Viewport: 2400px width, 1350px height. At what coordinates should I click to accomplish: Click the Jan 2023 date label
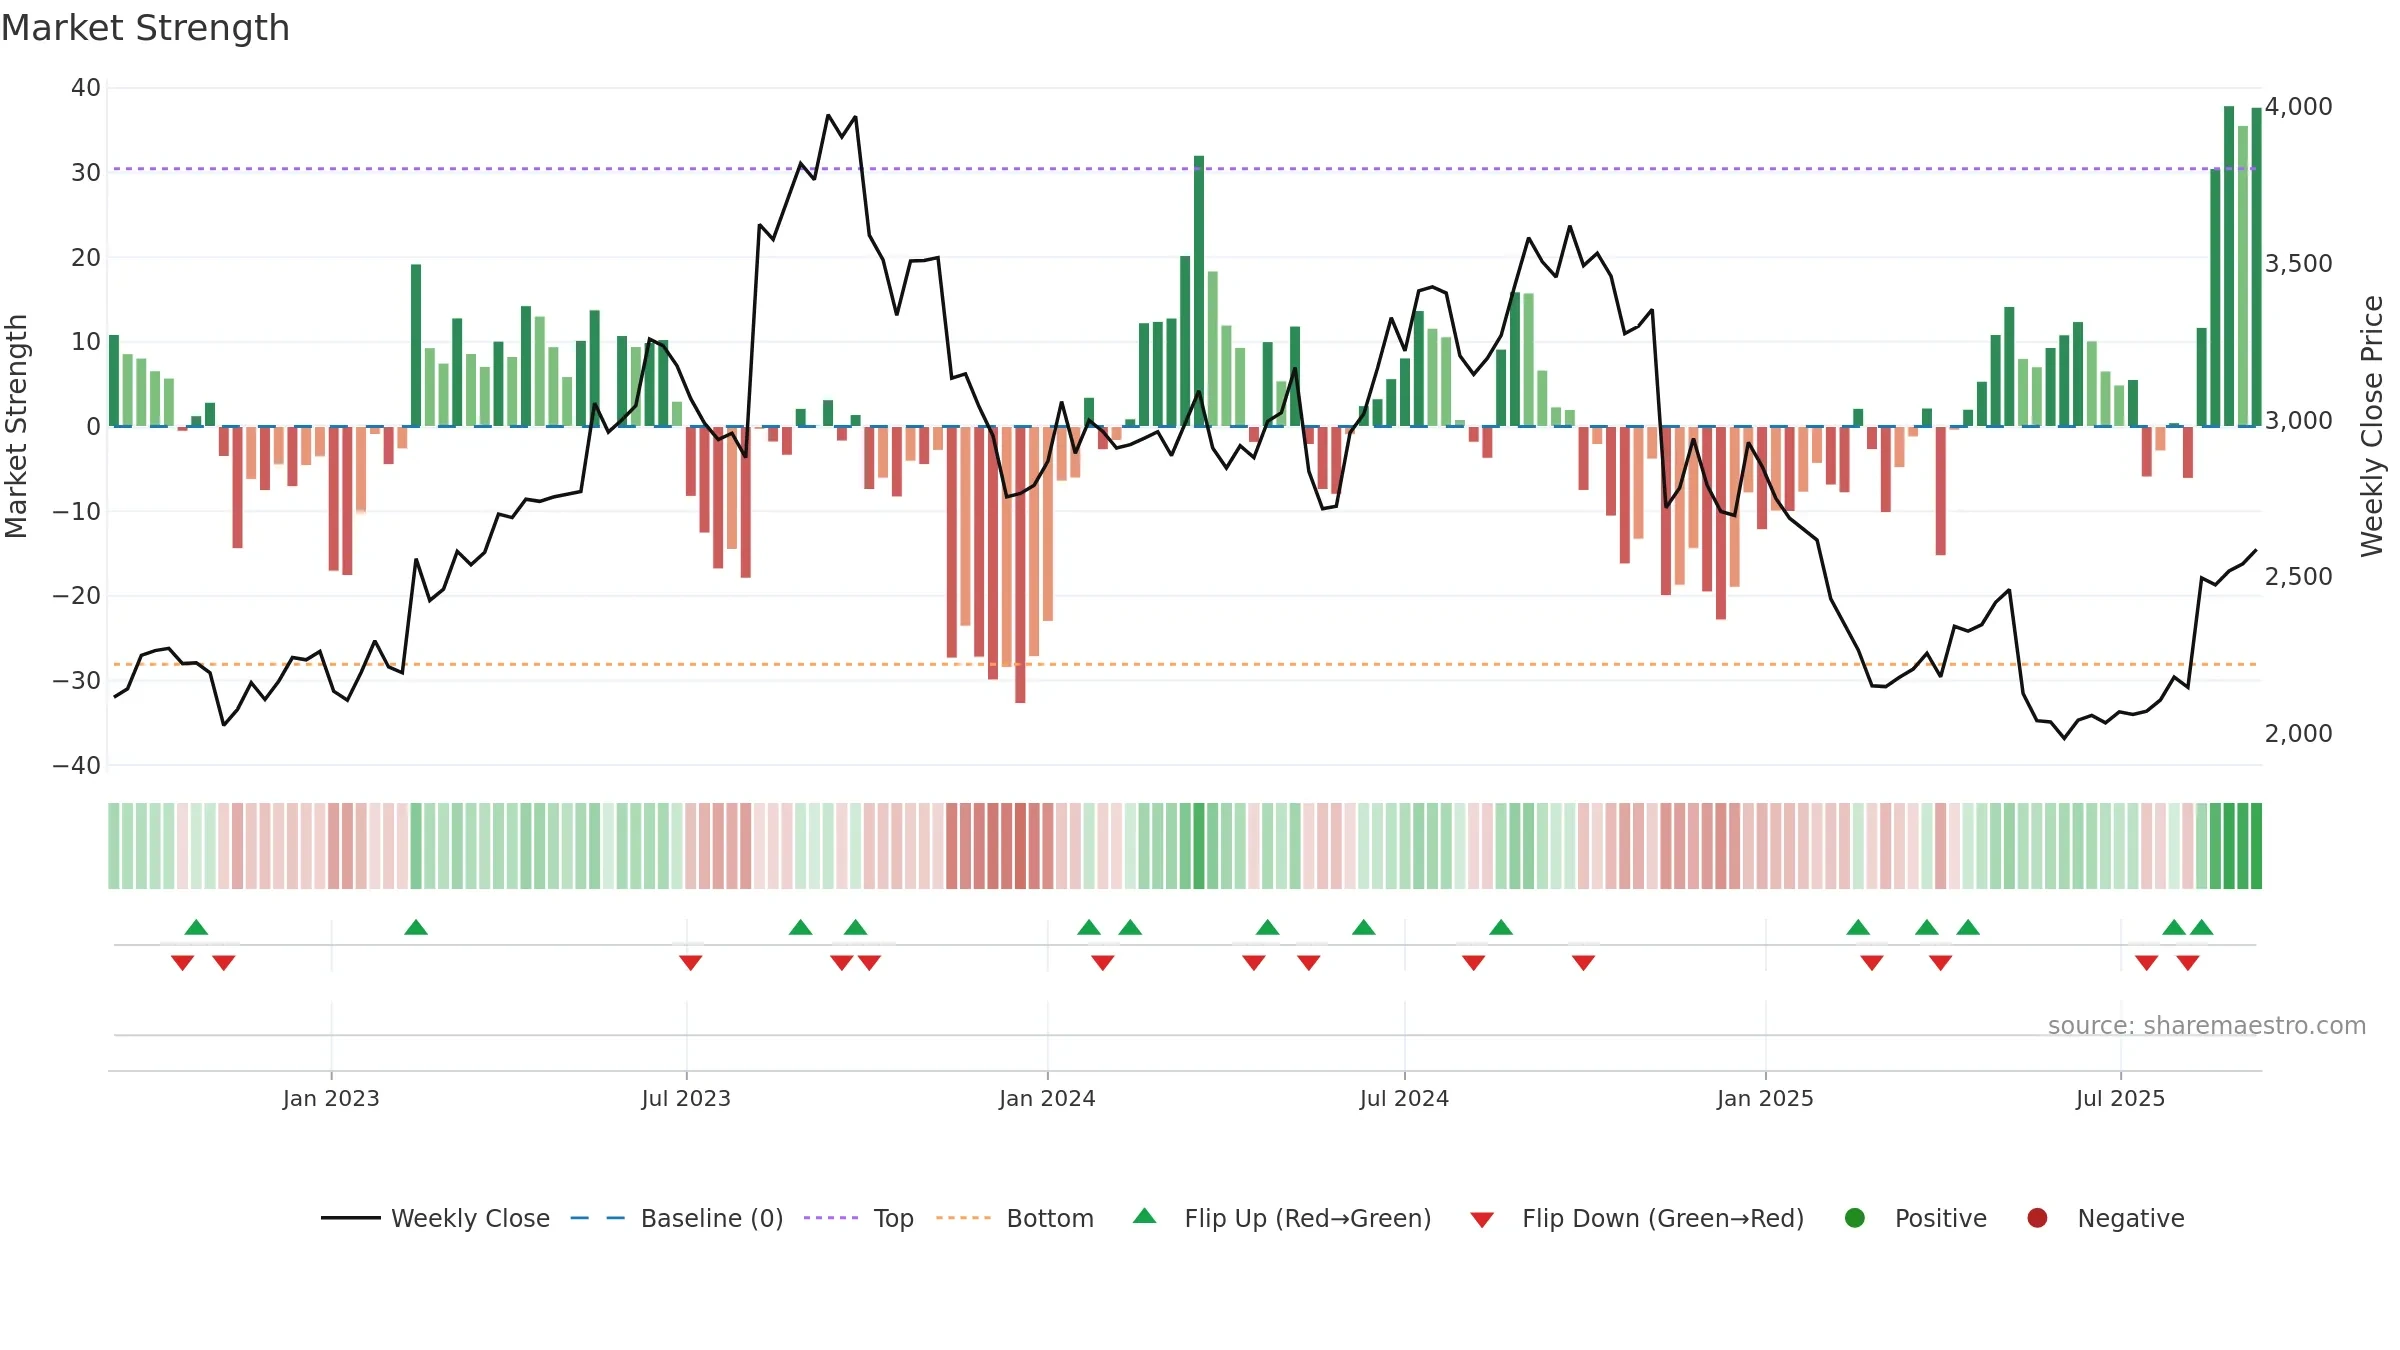click(x=331, y=1099)
